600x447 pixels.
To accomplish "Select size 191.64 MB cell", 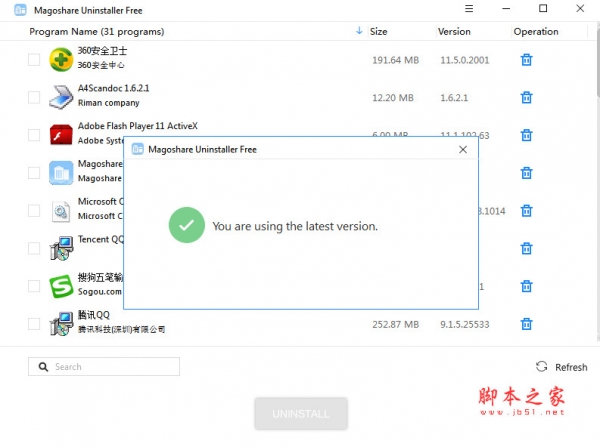I will (396, 60).
